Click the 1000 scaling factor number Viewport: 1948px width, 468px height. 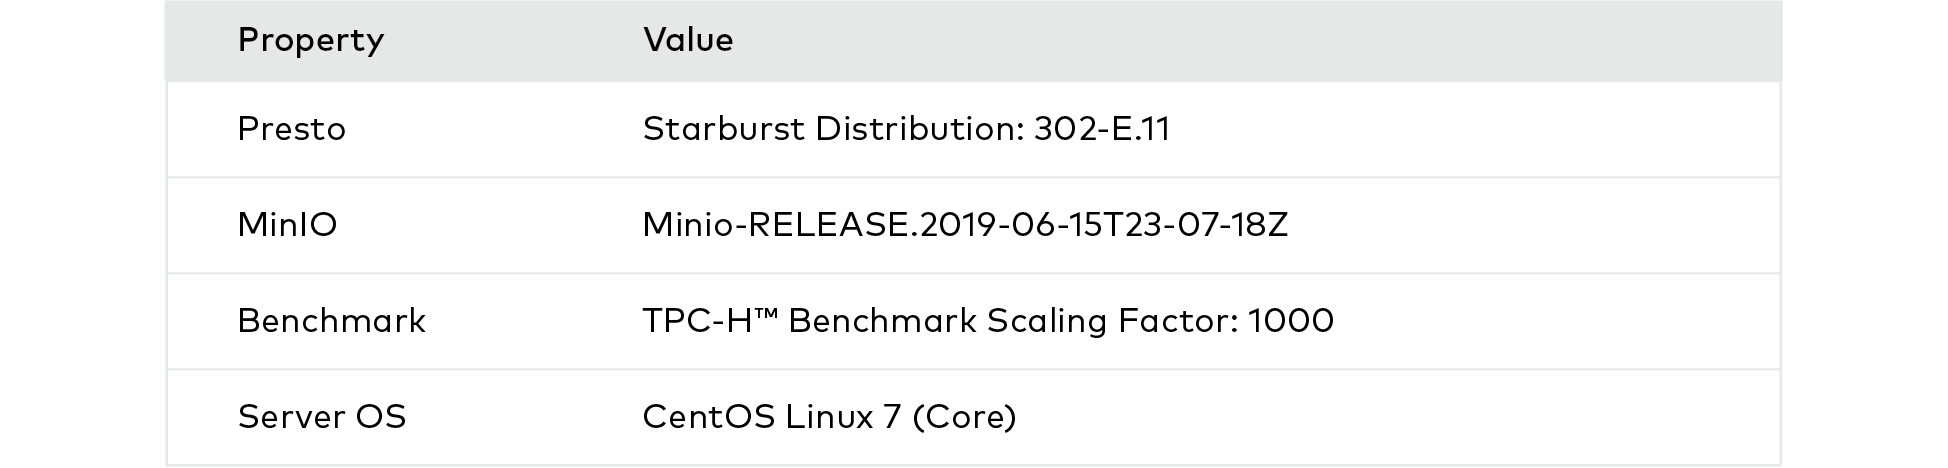pyautogui.click(x=1290, y=321)
